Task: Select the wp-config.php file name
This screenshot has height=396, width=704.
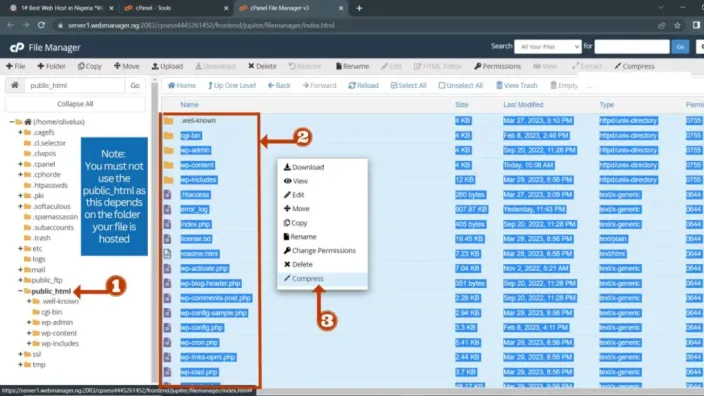Action: pyautogui.click(x=202, y=328)
